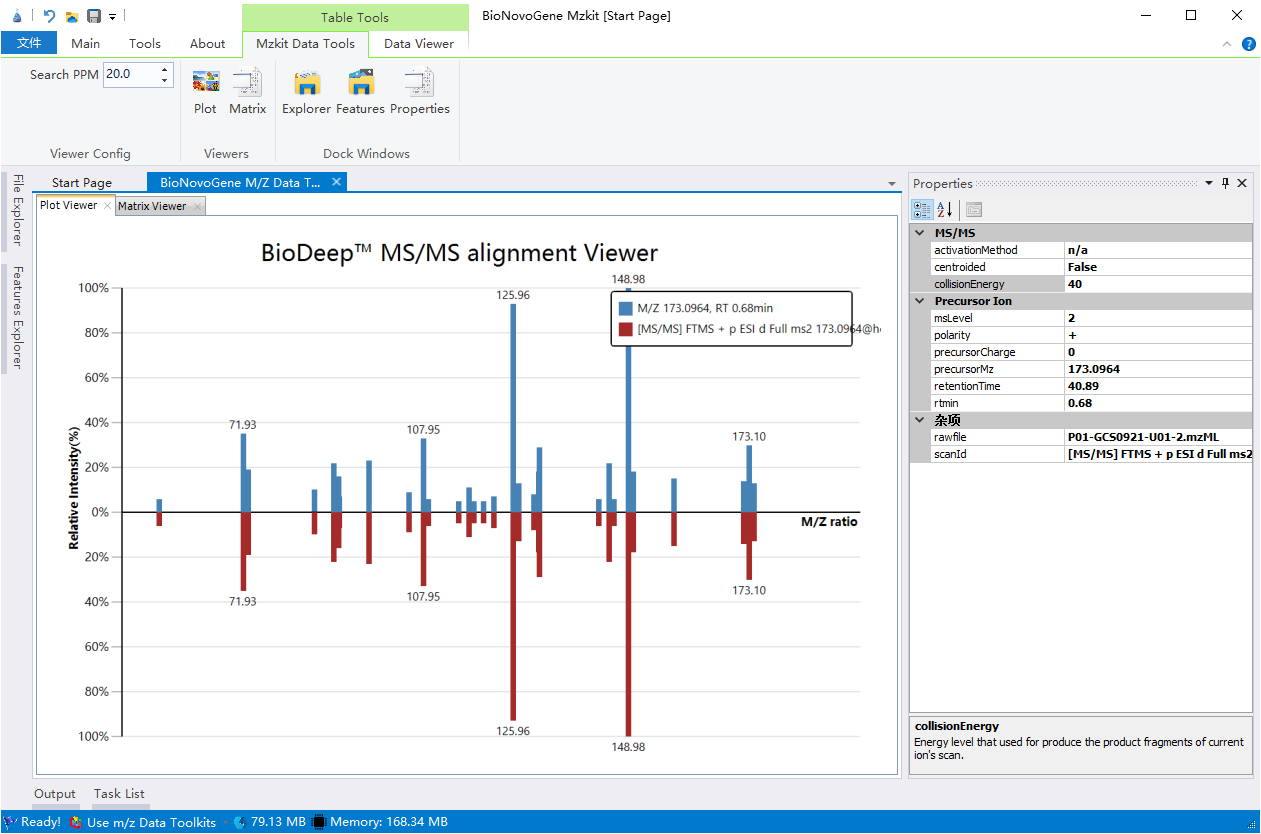Switch to the About ribbon tab
Screen dimensions: 1261x834
207,43
